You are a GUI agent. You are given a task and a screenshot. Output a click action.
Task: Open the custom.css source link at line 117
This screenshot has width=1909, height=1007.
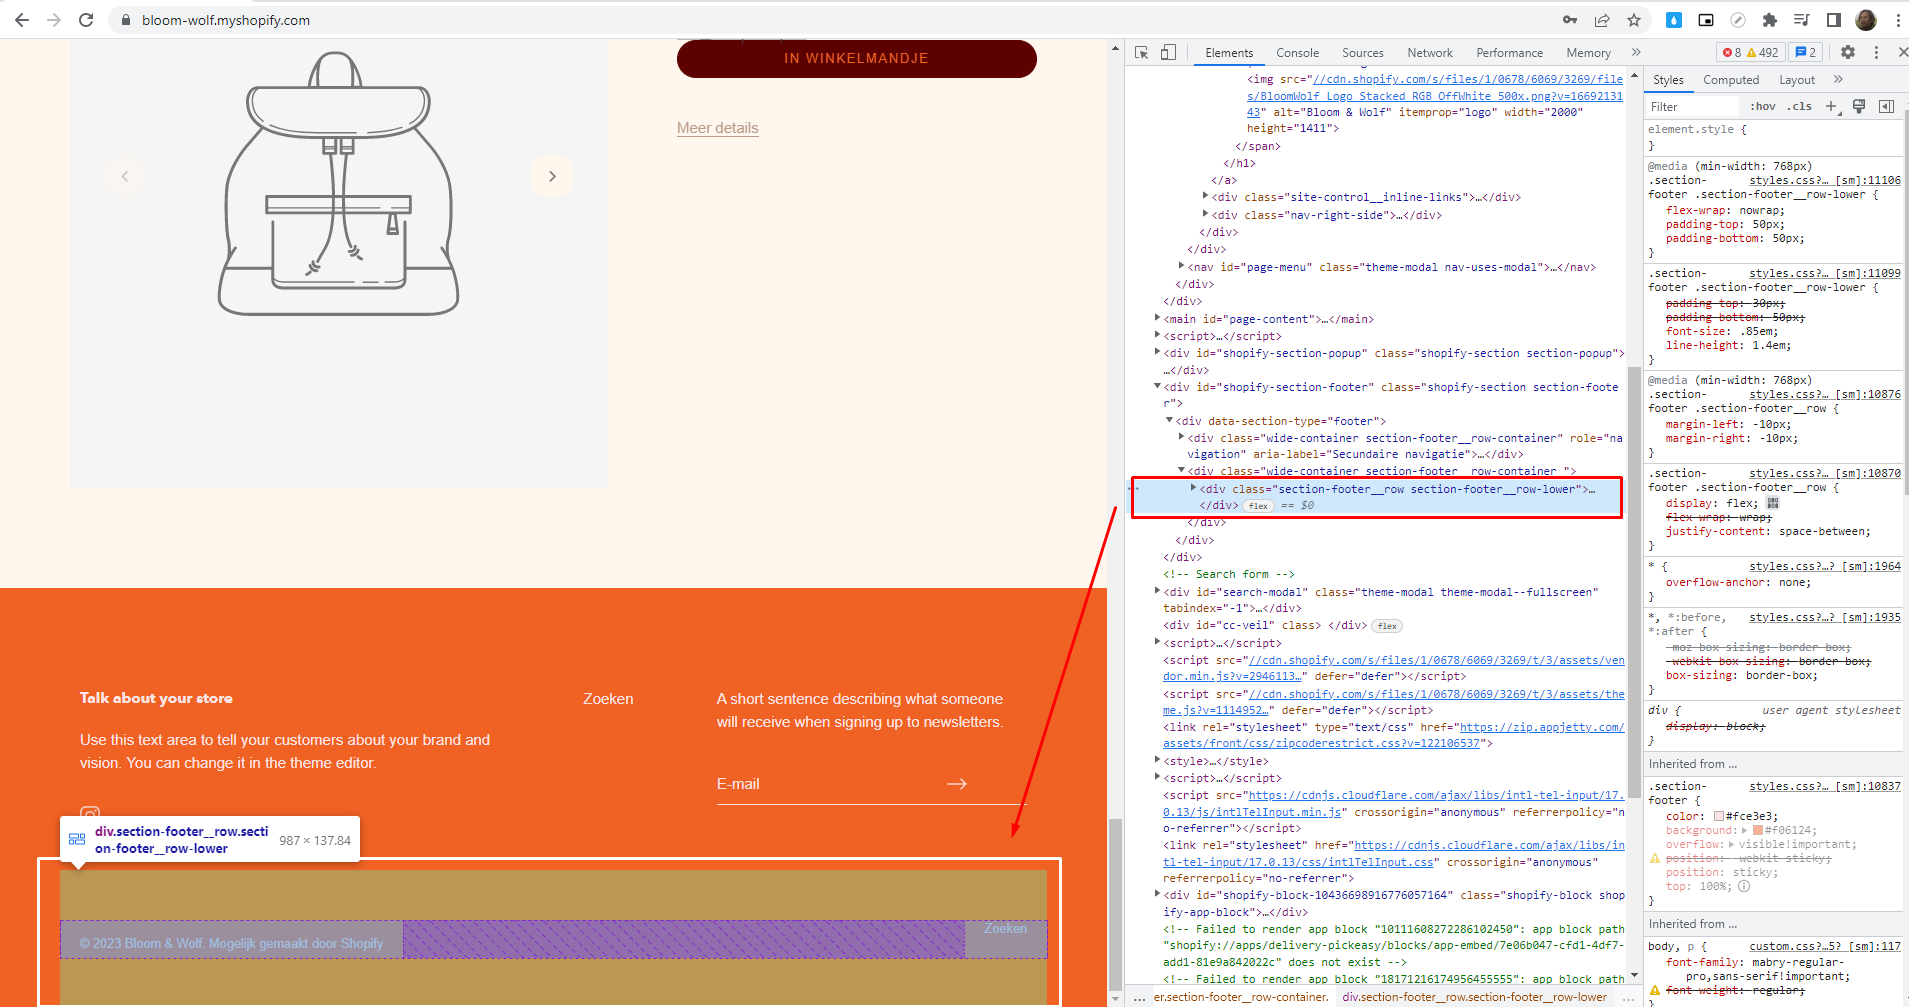pyautogui.click(x=1825, y=946)
